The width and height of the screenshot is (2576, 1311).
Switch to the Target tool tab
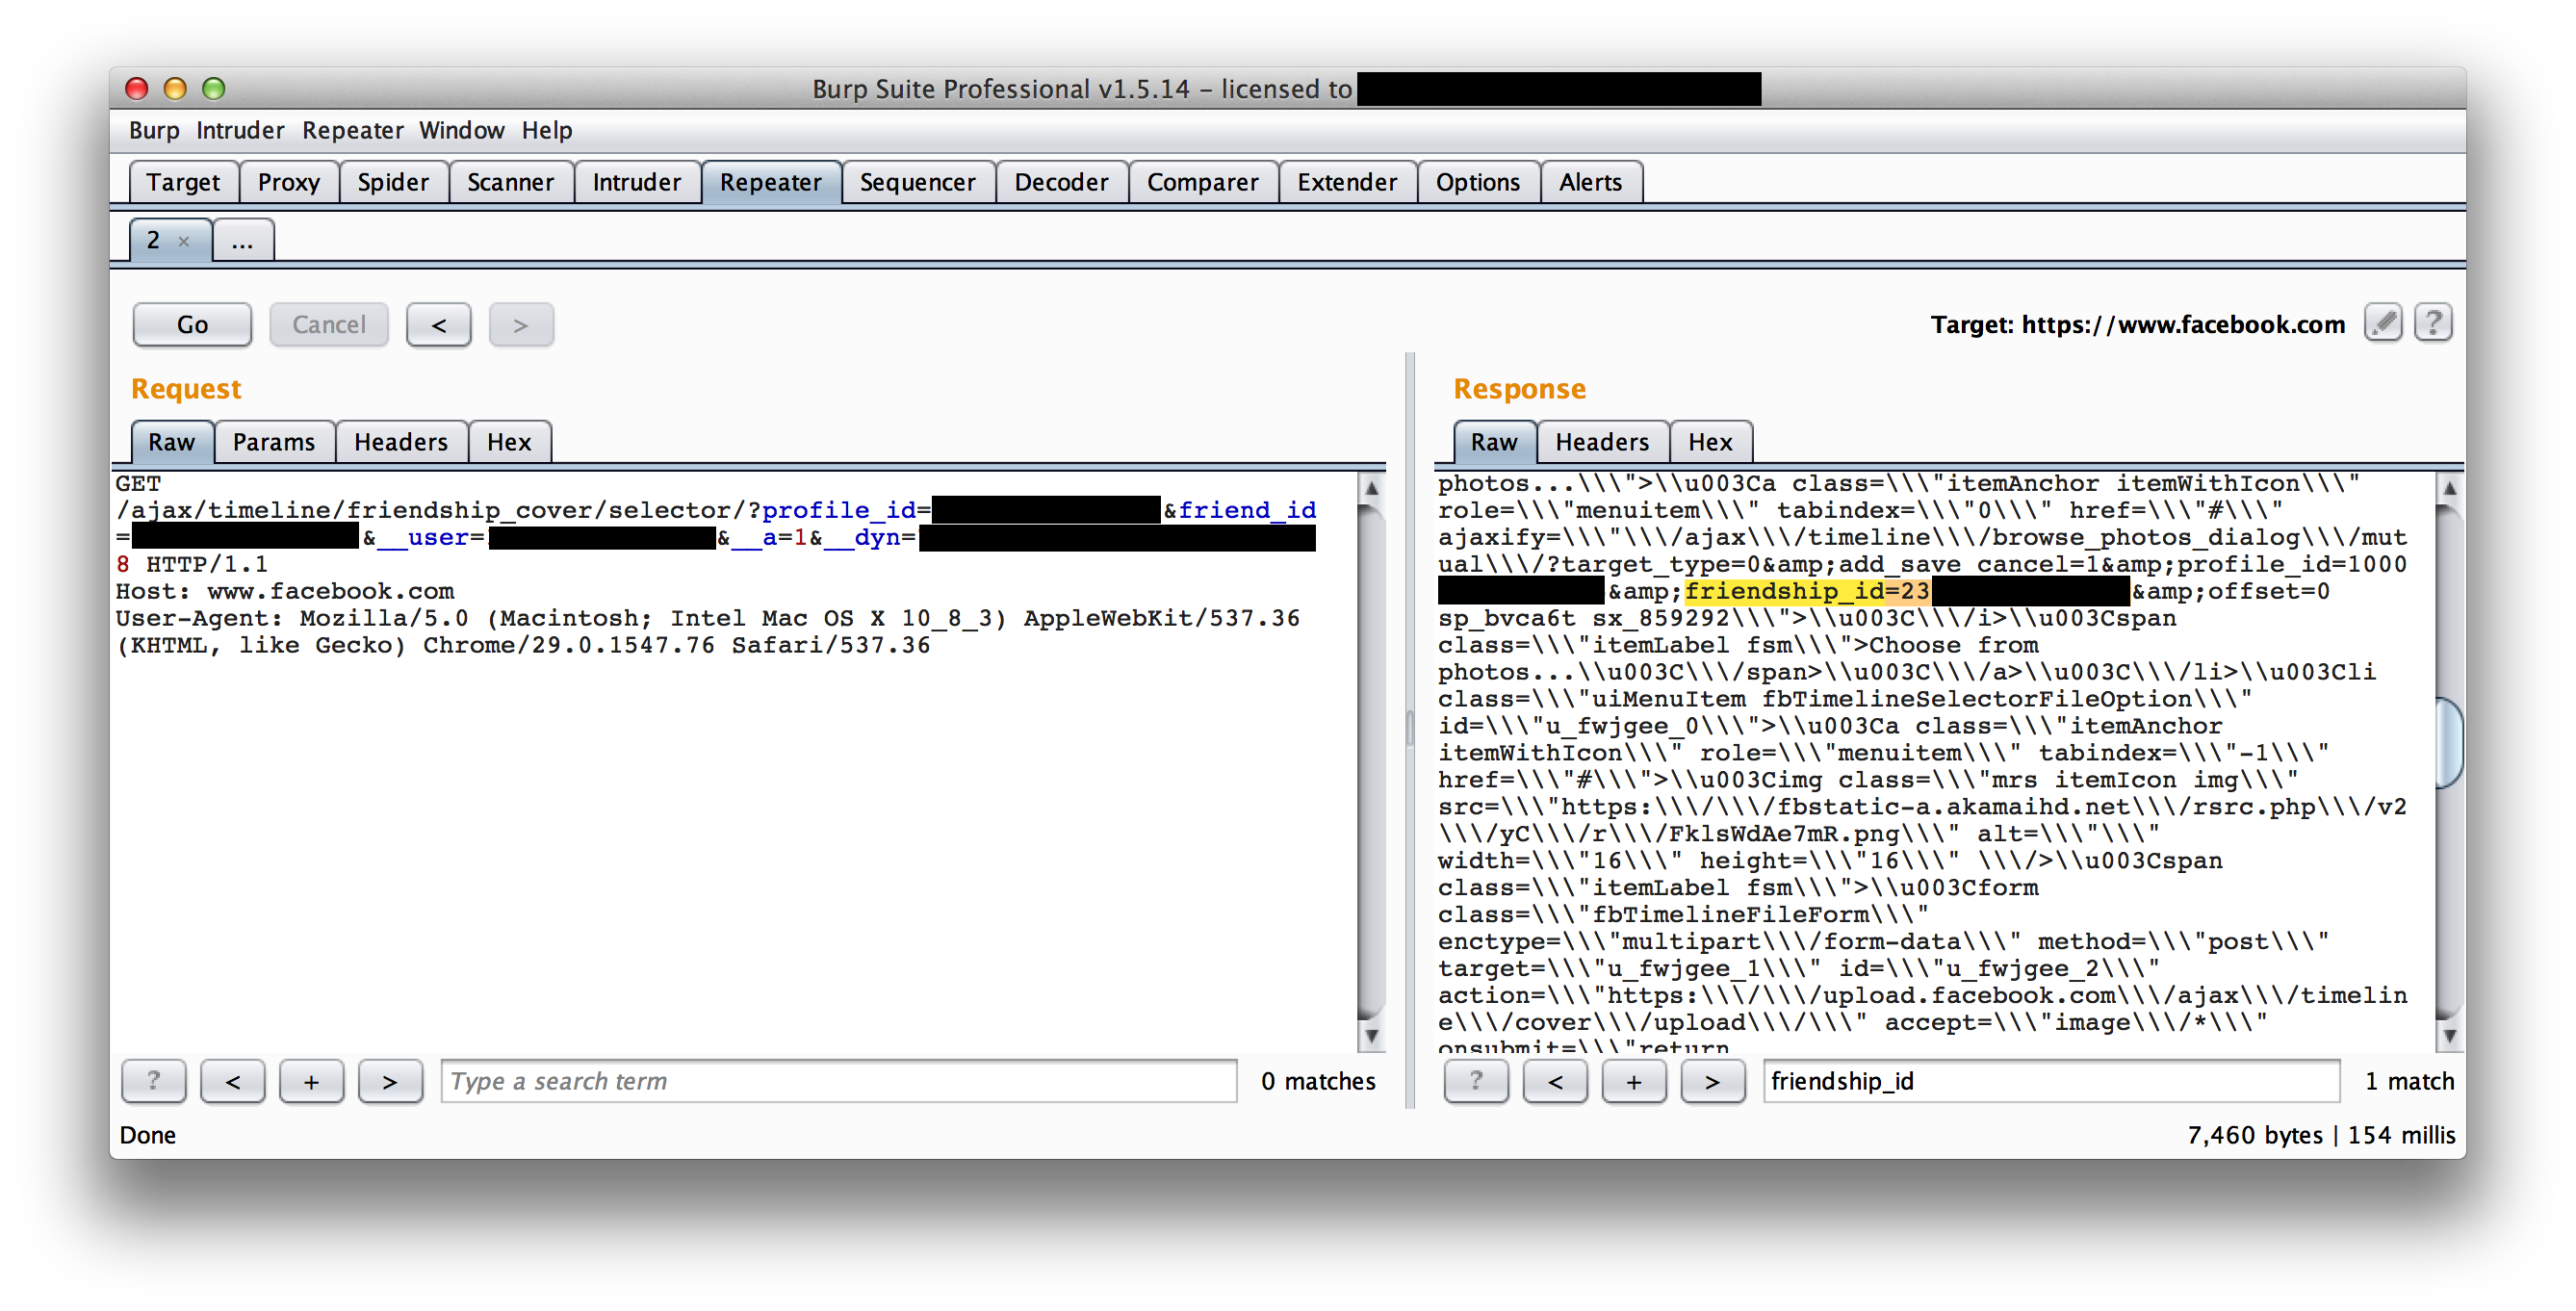[x=183, y=182]
